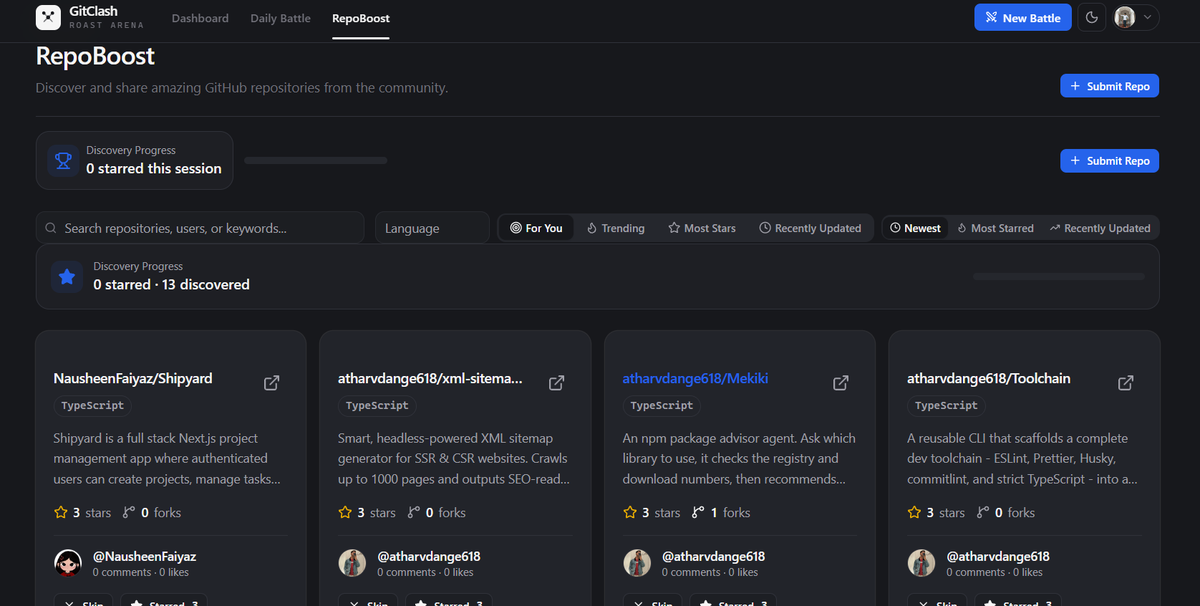Click @atharvdange618 username on xml-sitema... card
The height and width of the screenshot is (606, 1200).
pos(429,556)
